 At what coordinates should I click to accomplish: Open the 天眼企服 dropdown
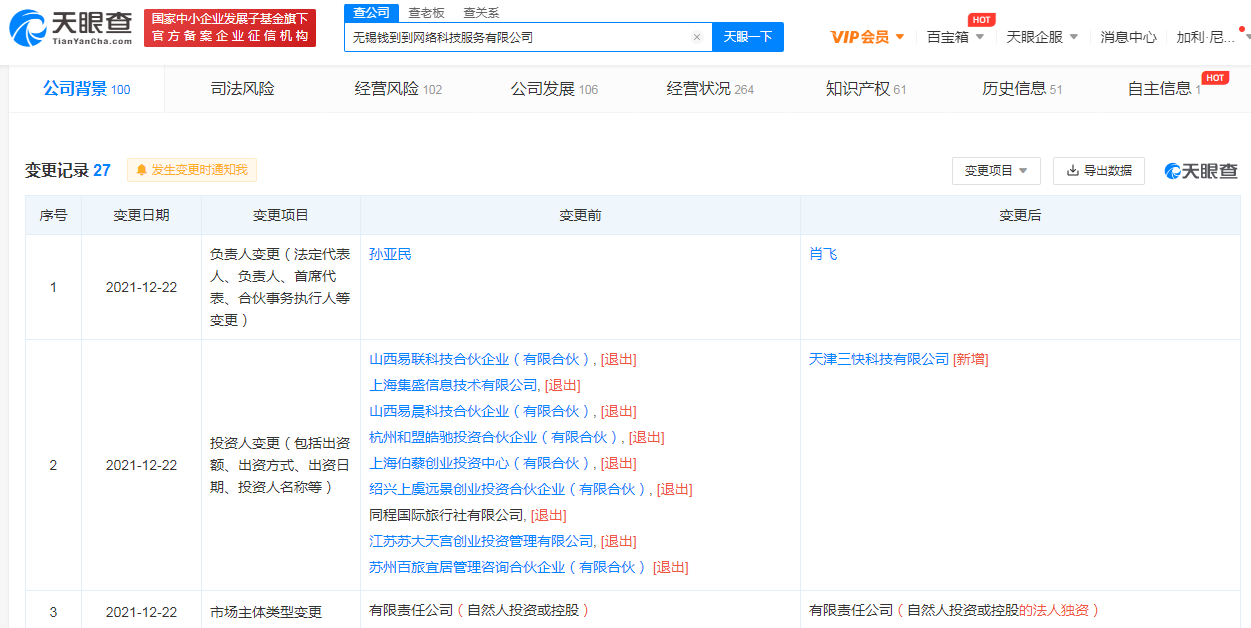point(1041,37)
